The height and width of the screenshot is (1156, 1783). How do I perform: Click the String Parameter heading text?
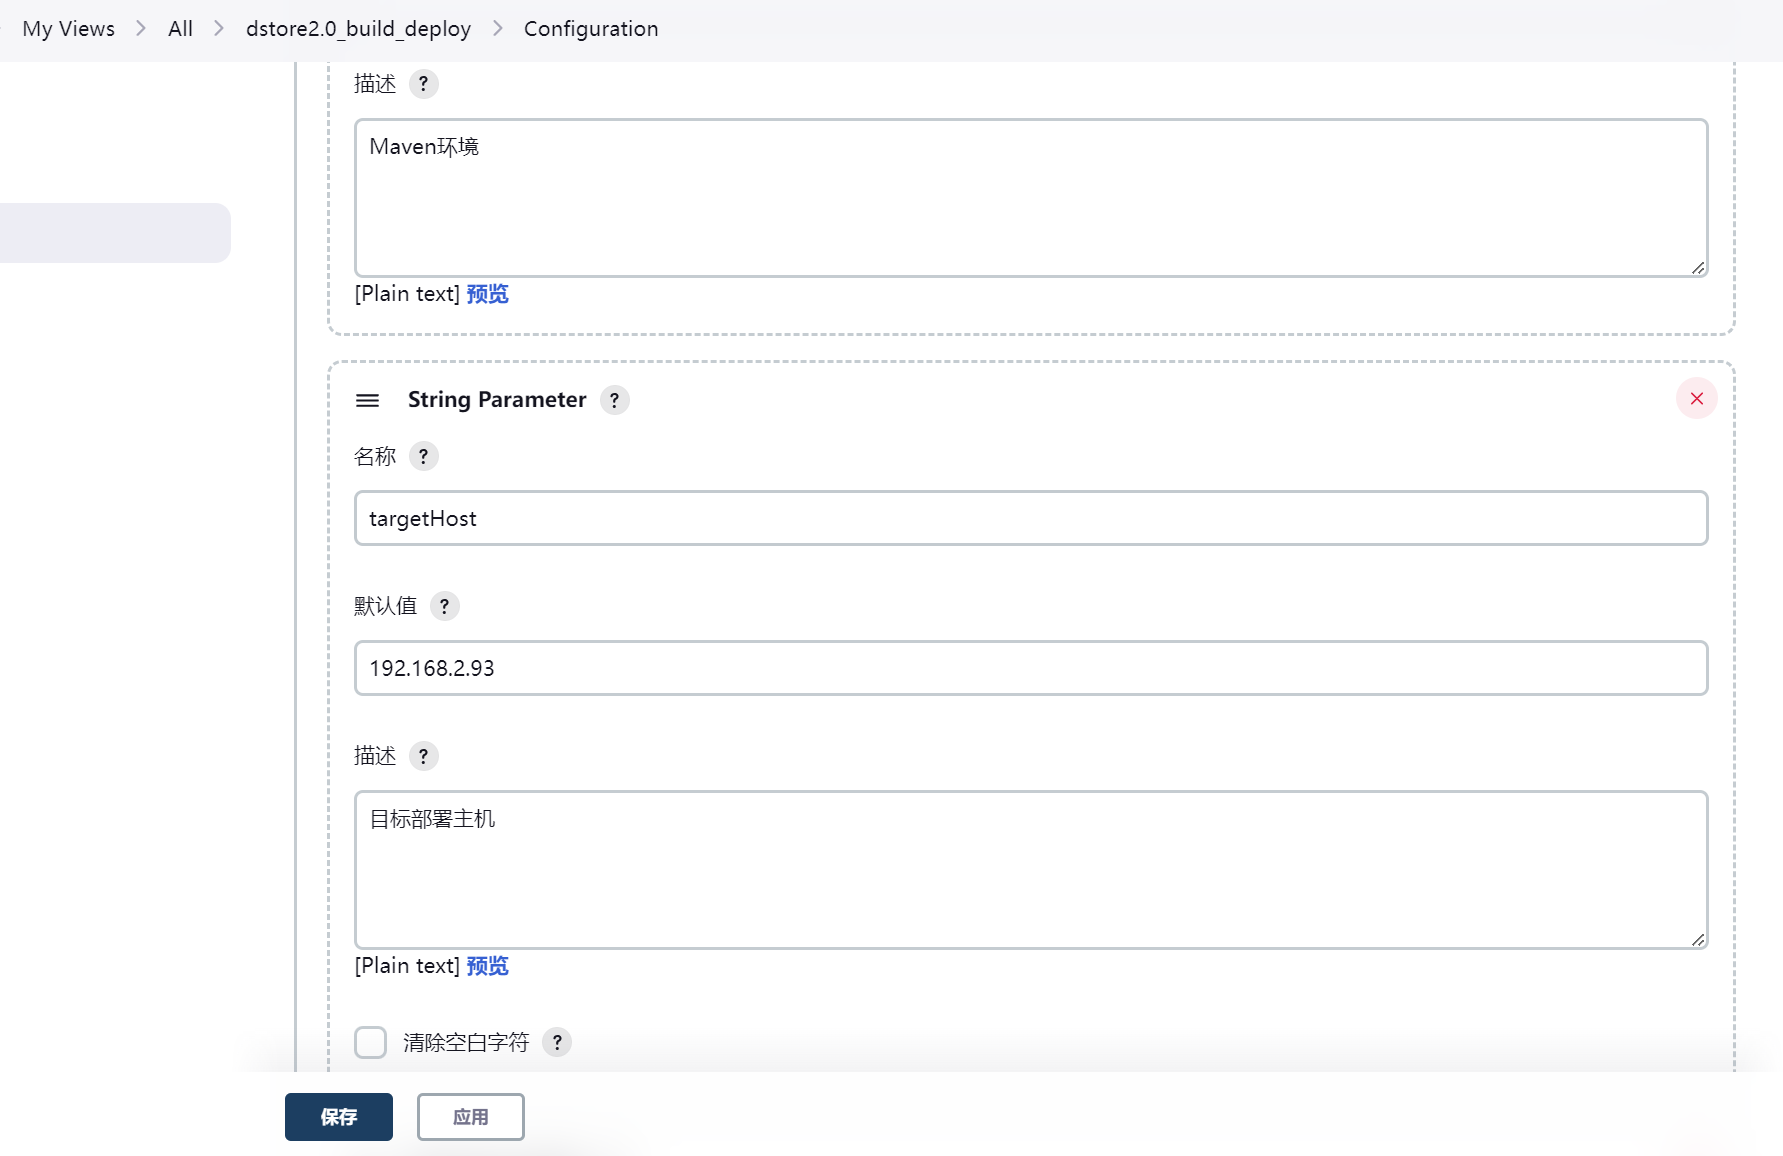497,400
